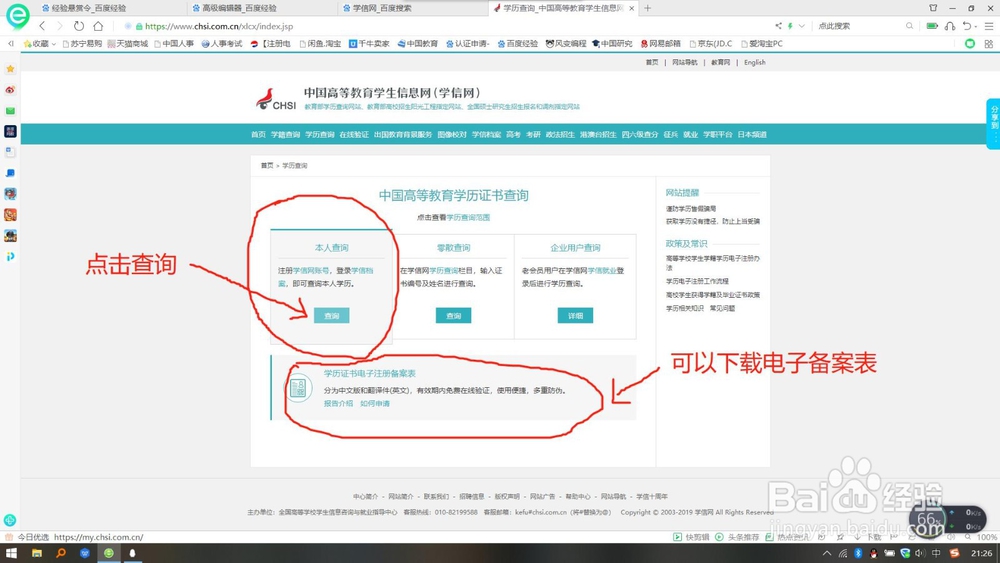Open 在线验证 in site navigation
Image resolution: width=1000 pixels, height=563 pixels.
pos(354,135)
